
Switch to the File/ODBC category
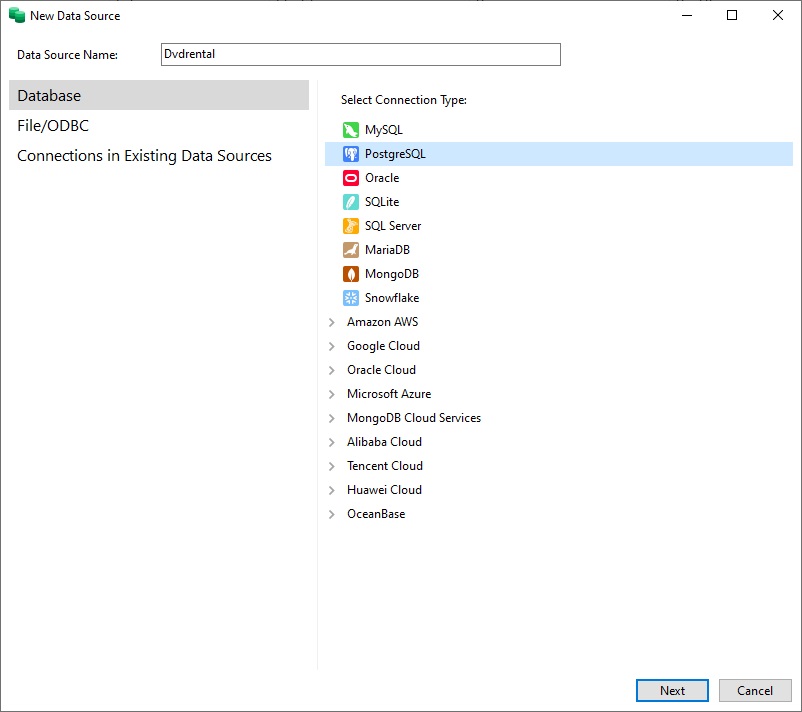tap(53, 125)
